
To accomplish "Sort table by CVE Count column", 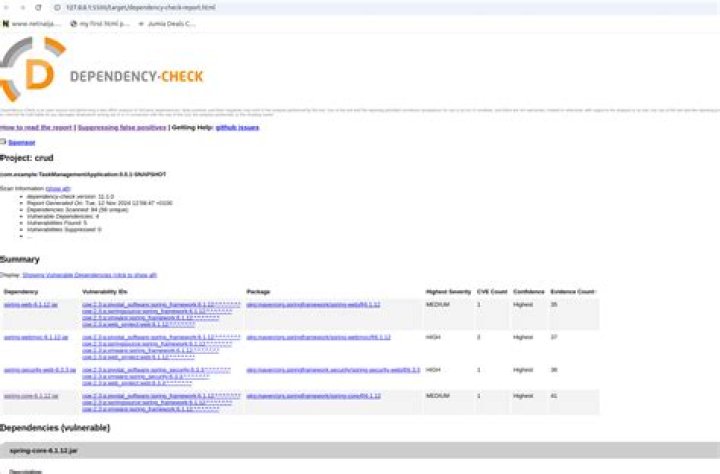I will point(491,291).
